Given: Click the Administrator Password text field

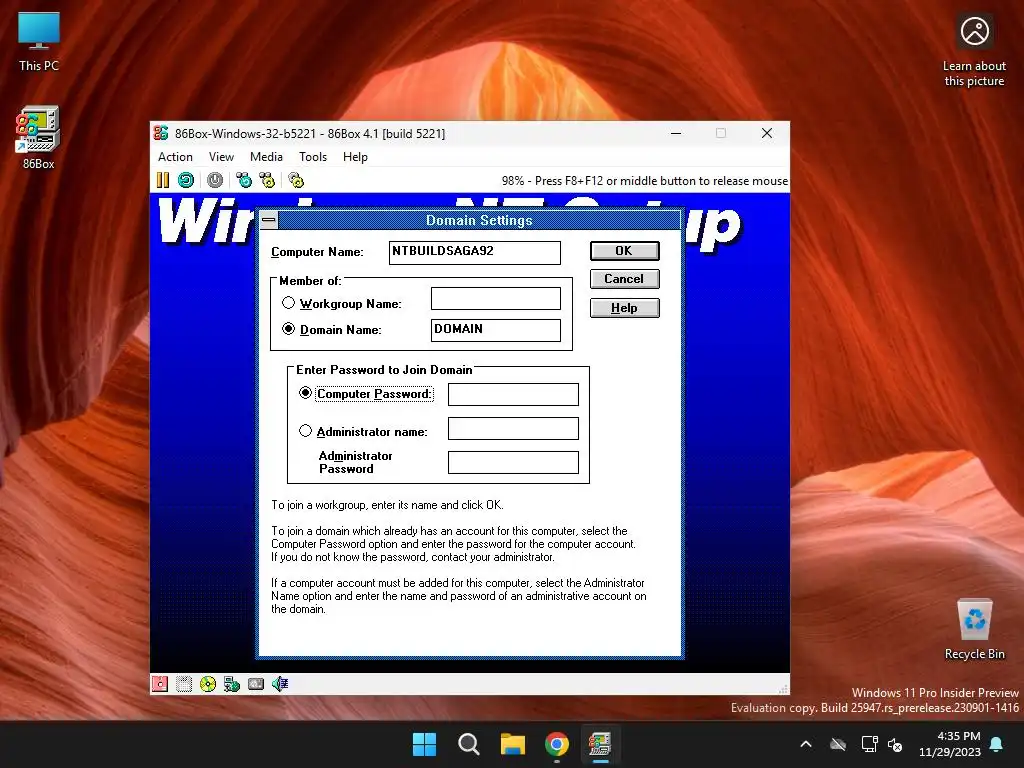Looking at the screenshot, I should [x=513, y=462].
